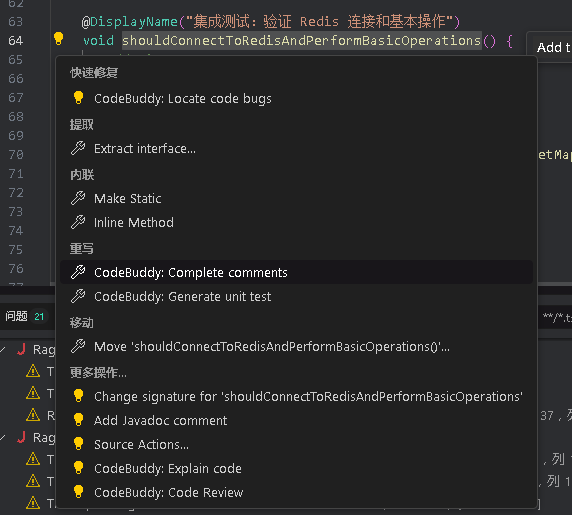The width and height of the screenshot is (572, 515).
Task: Click the 21 problems count badge
Action: [39, 317]
